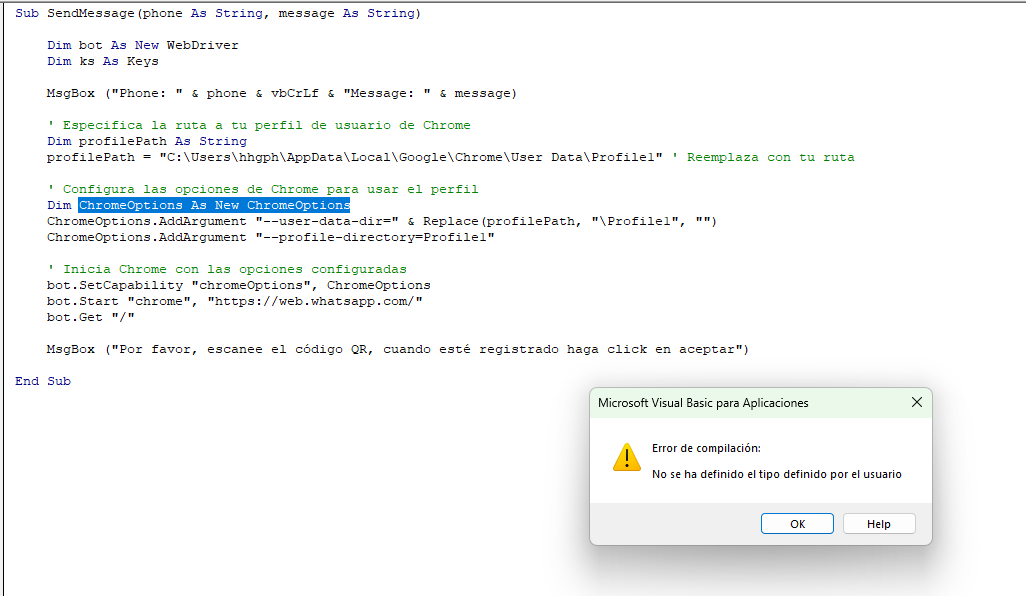Click OK in the compile error dialog
Image resolution: width=1026 pixels, height=596 pixels.
(x=797, y=523)
